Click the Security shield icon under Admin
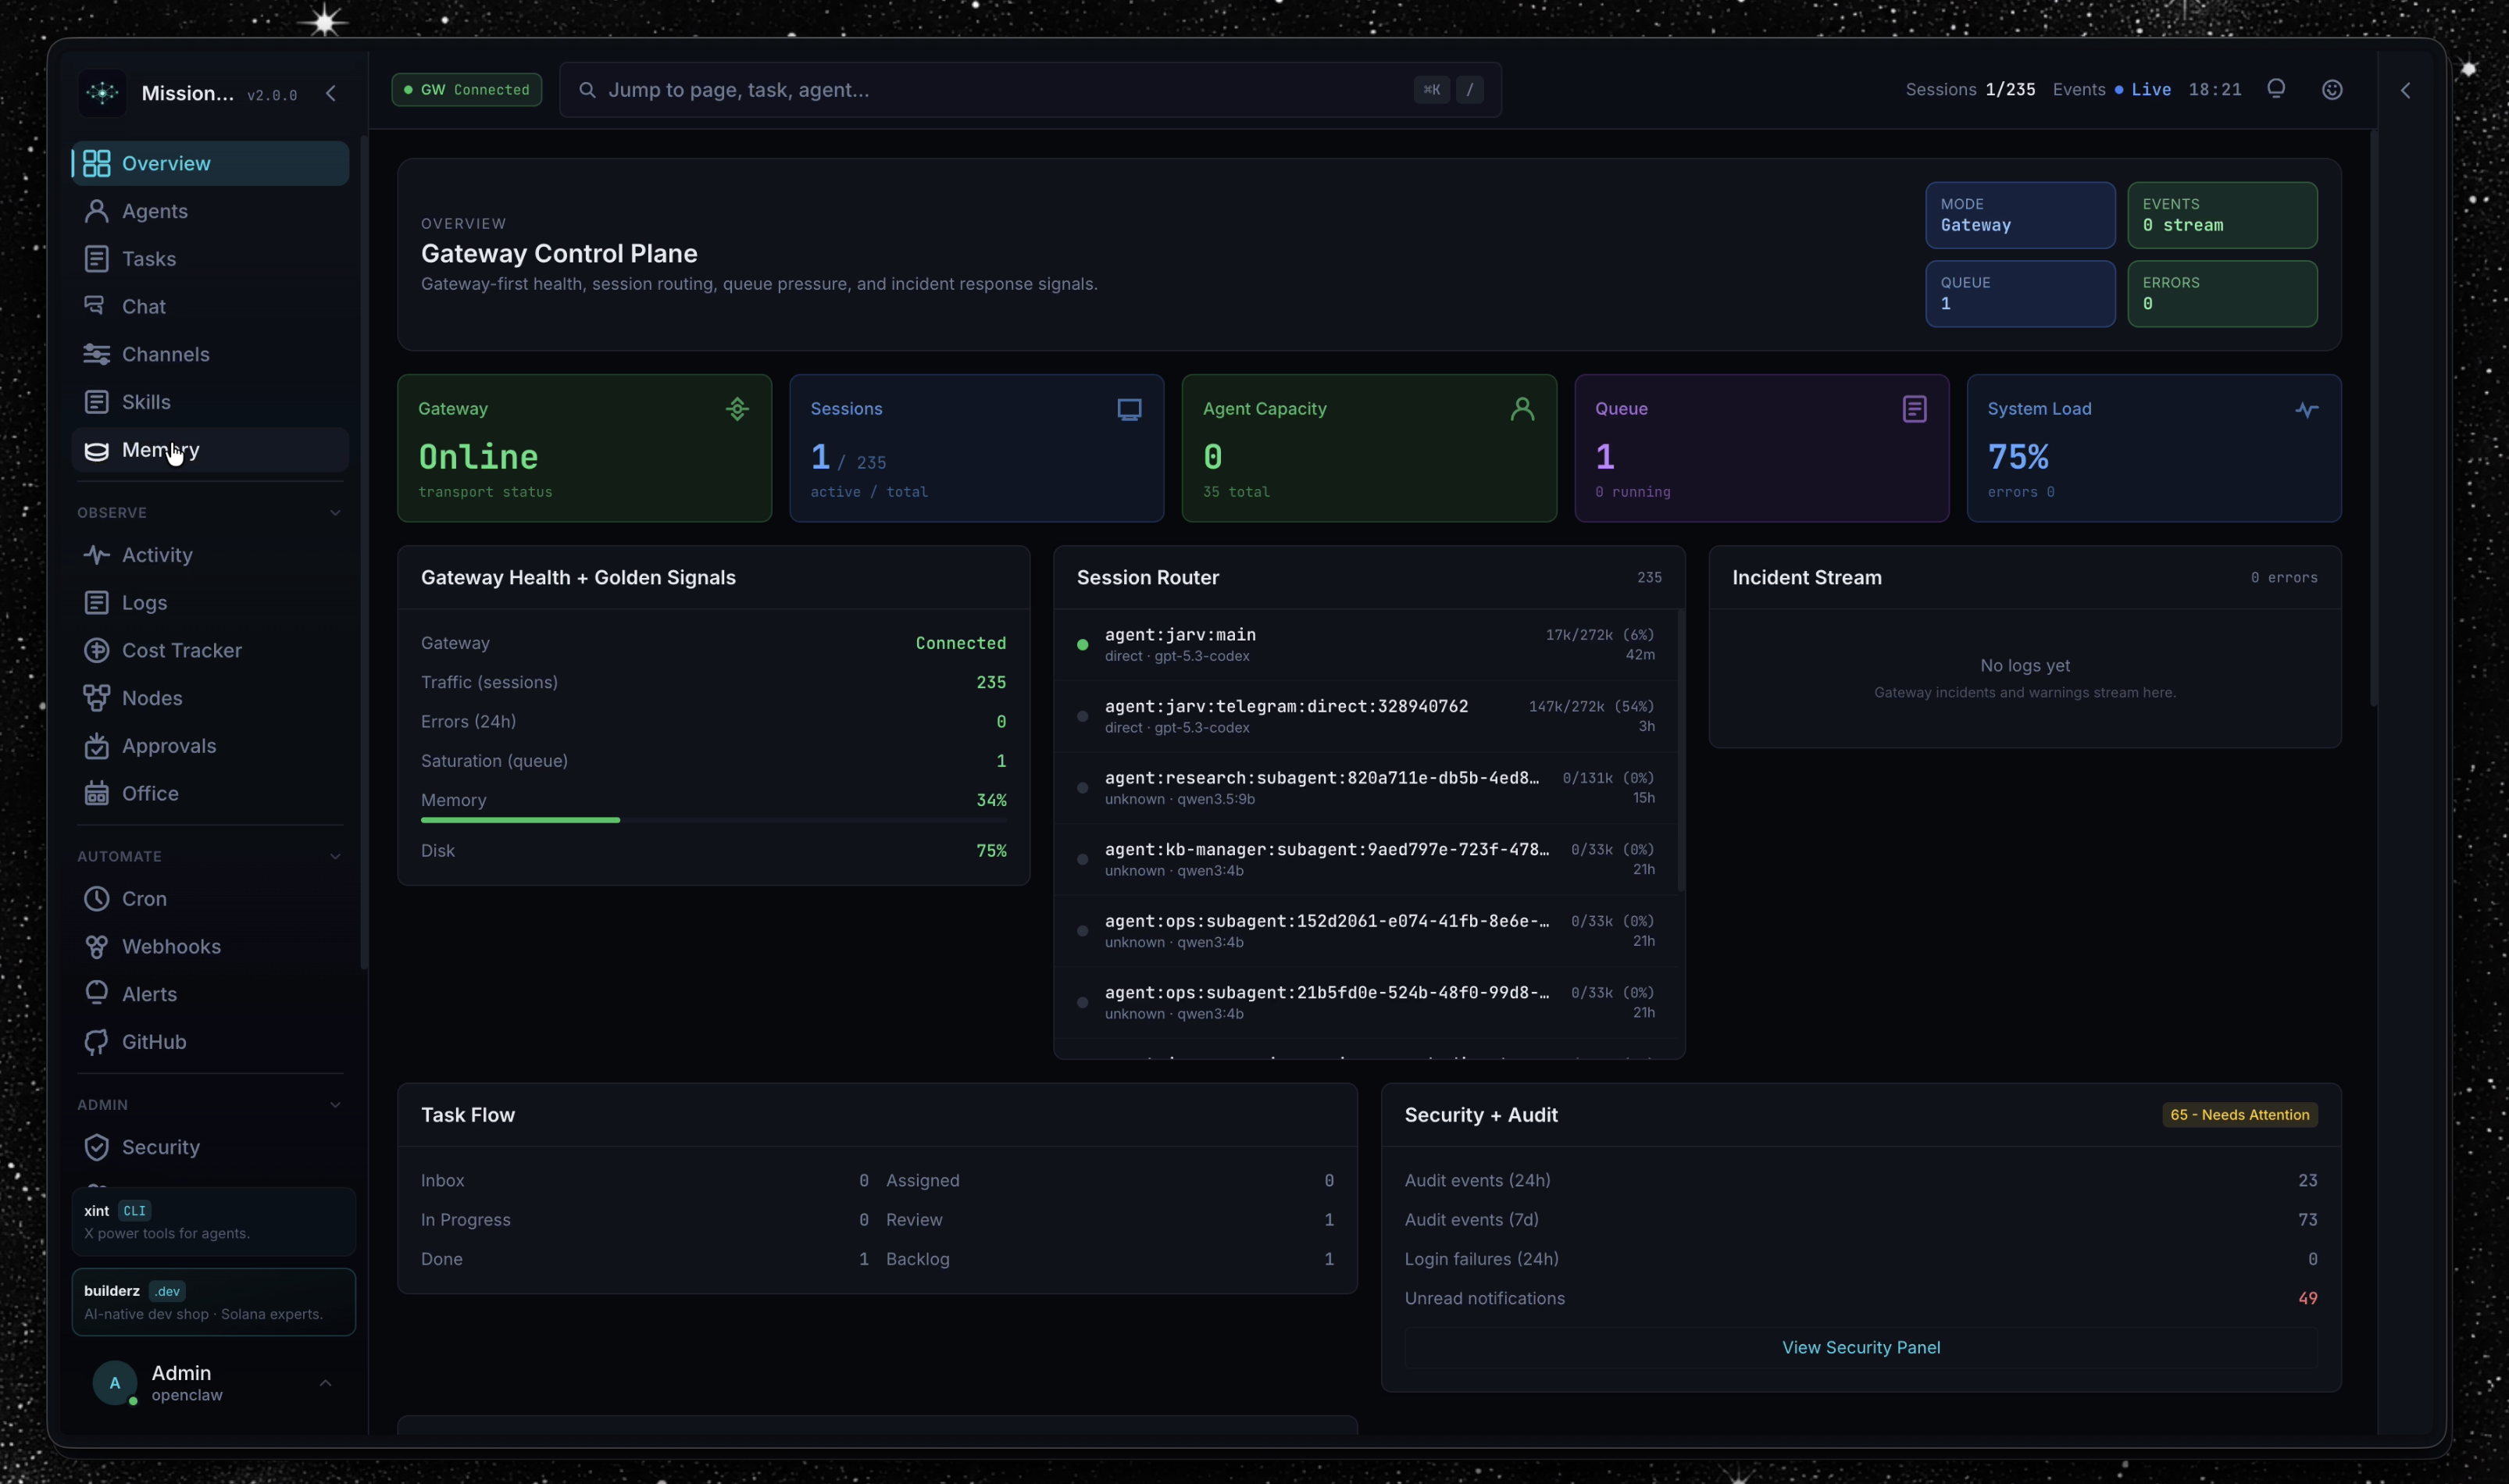 coord(96,1147)
